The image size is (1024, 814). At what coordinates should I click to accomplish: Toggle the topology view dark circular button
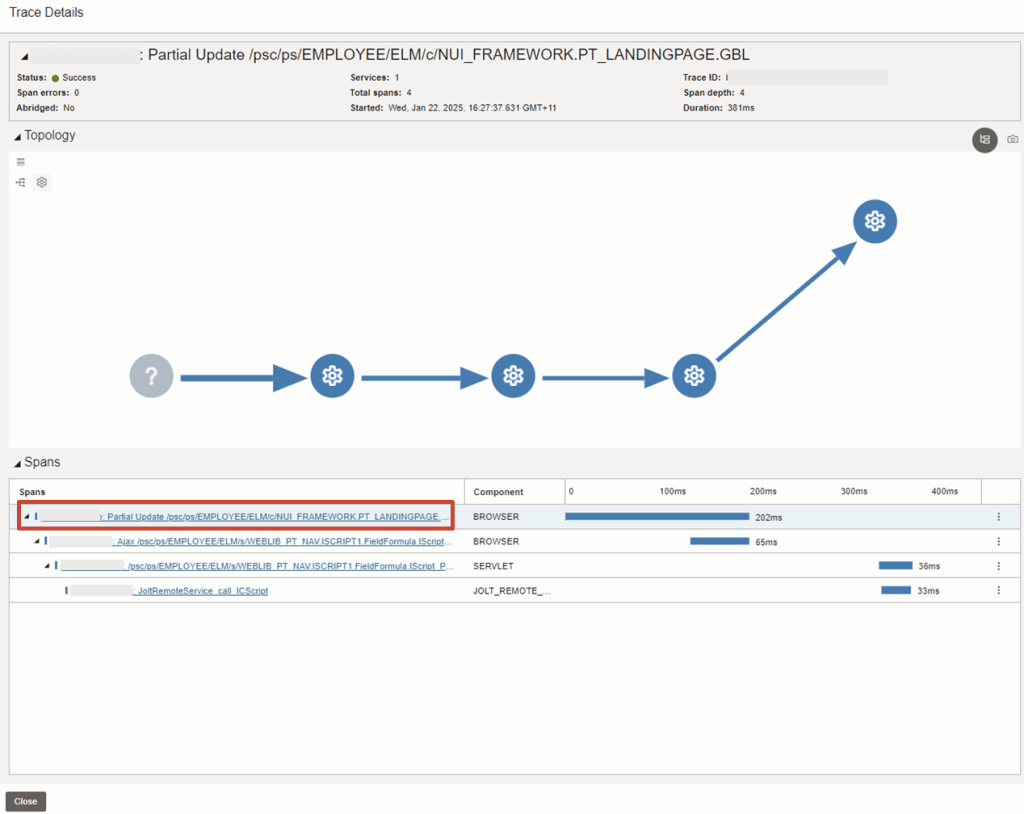(x=985, y=140)
